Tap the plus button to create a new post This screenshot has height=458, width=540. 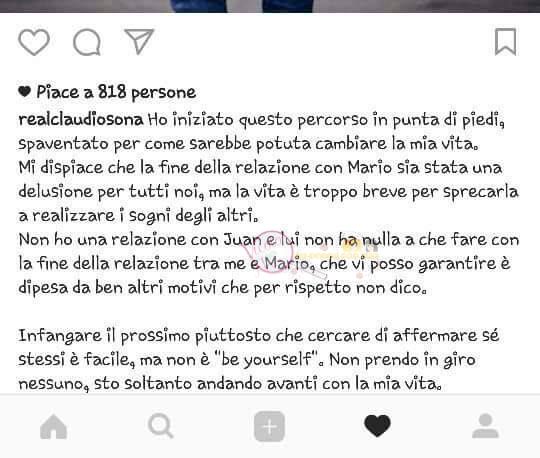(269, 426)
